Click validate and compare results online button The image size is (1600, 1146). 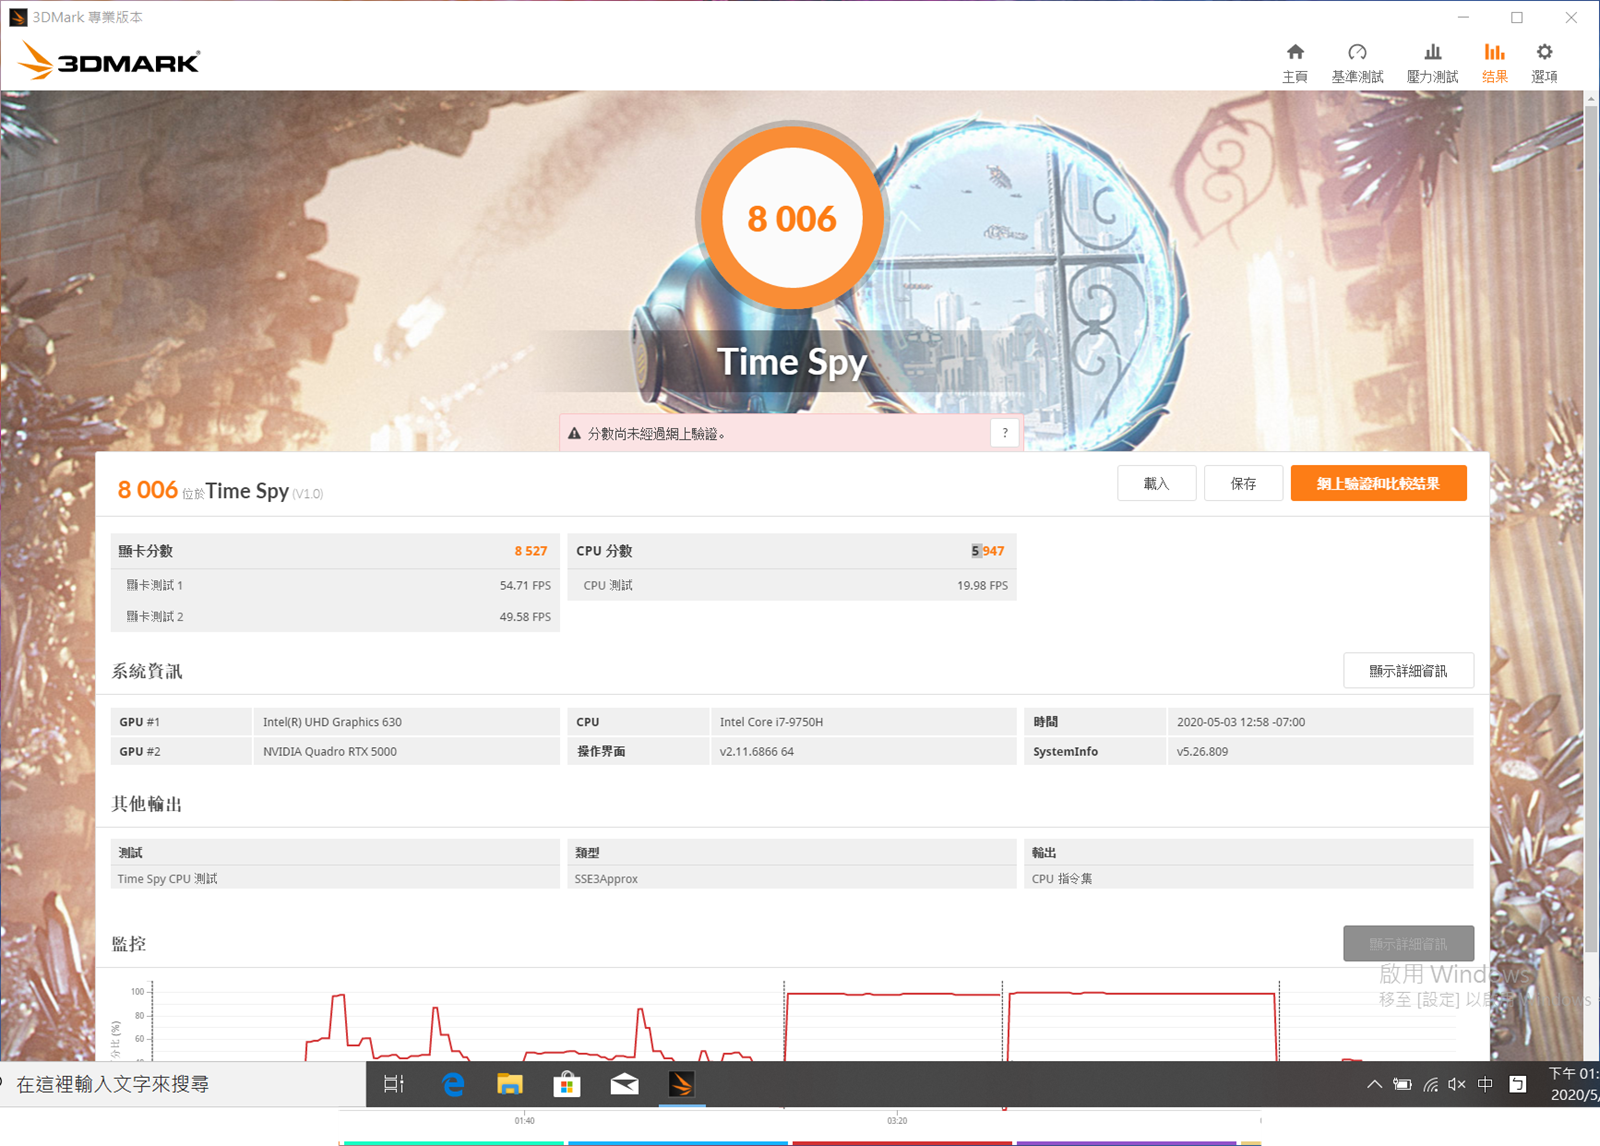[x=1378, y=484]
